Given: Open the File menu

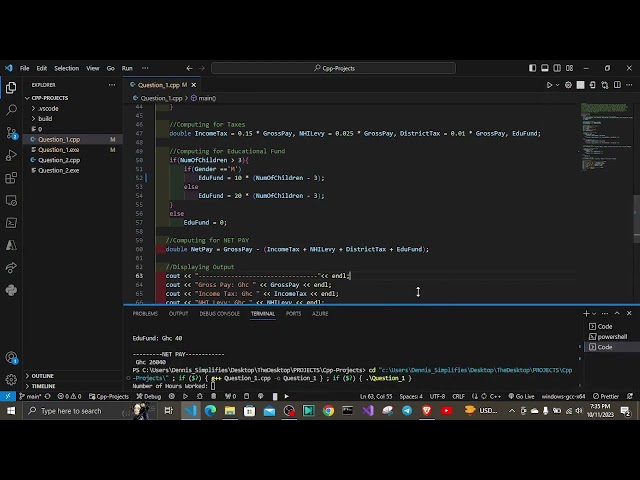Looking at the screenshot, I should pyautogui.click(x=24, y=68).
